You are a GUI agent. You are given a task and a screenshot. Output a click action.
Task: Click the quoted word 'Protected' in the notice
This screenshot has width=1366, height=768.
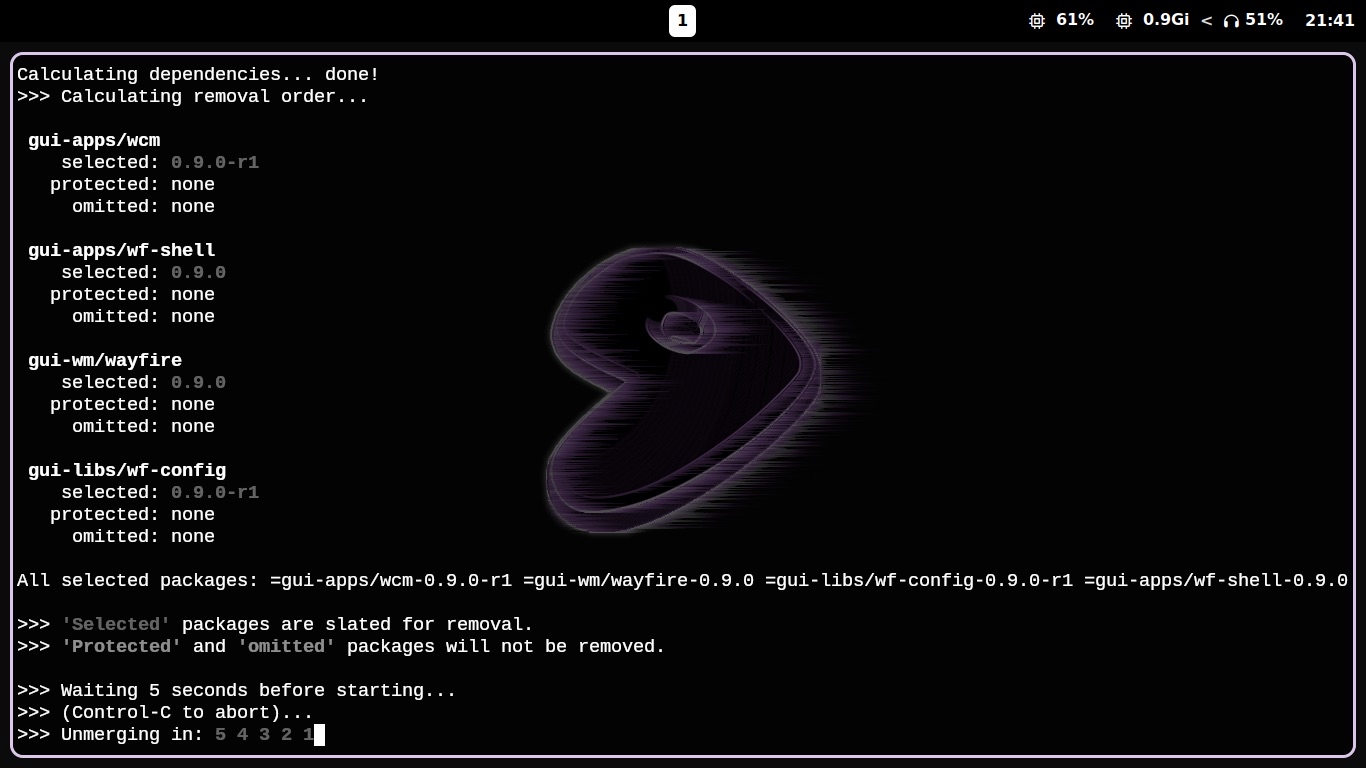121,646
